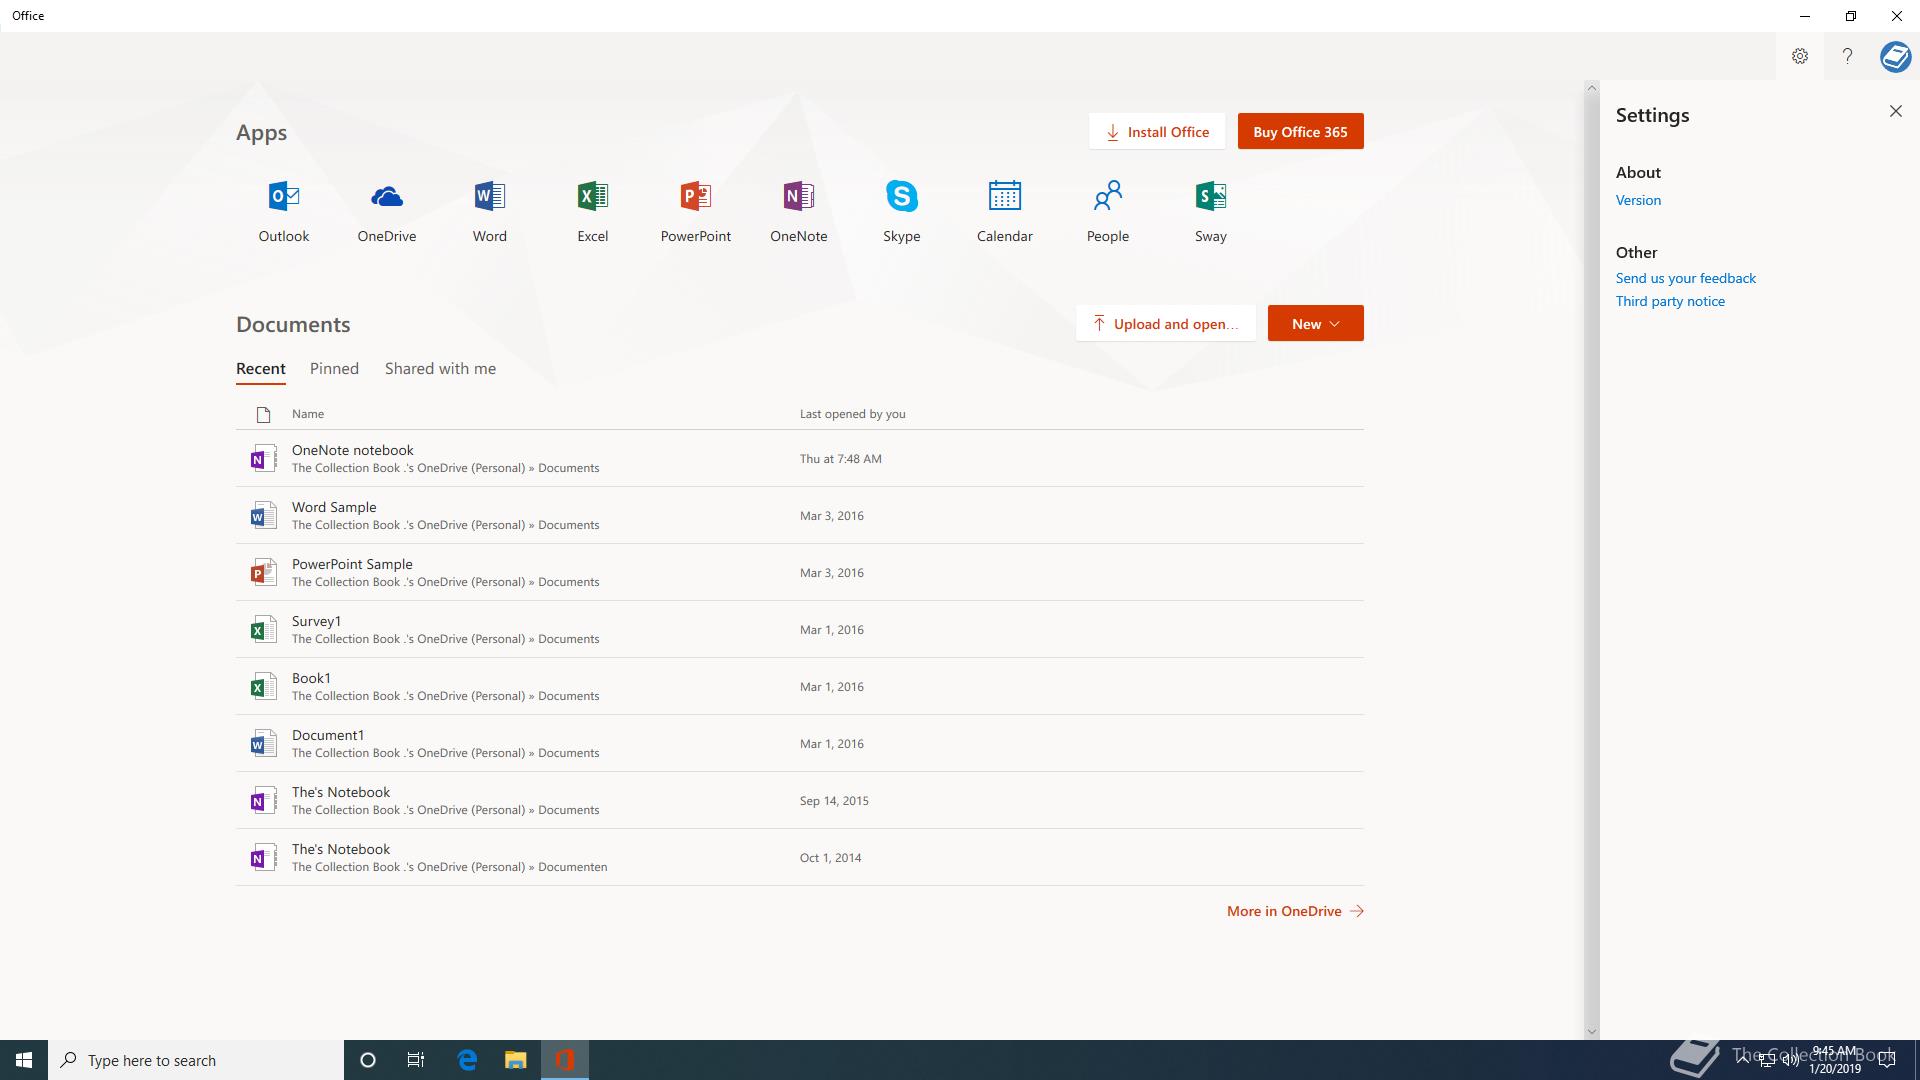Click the document type column header icon
The width and height of the screenshot is (1920, 1080).
[263, 414]
